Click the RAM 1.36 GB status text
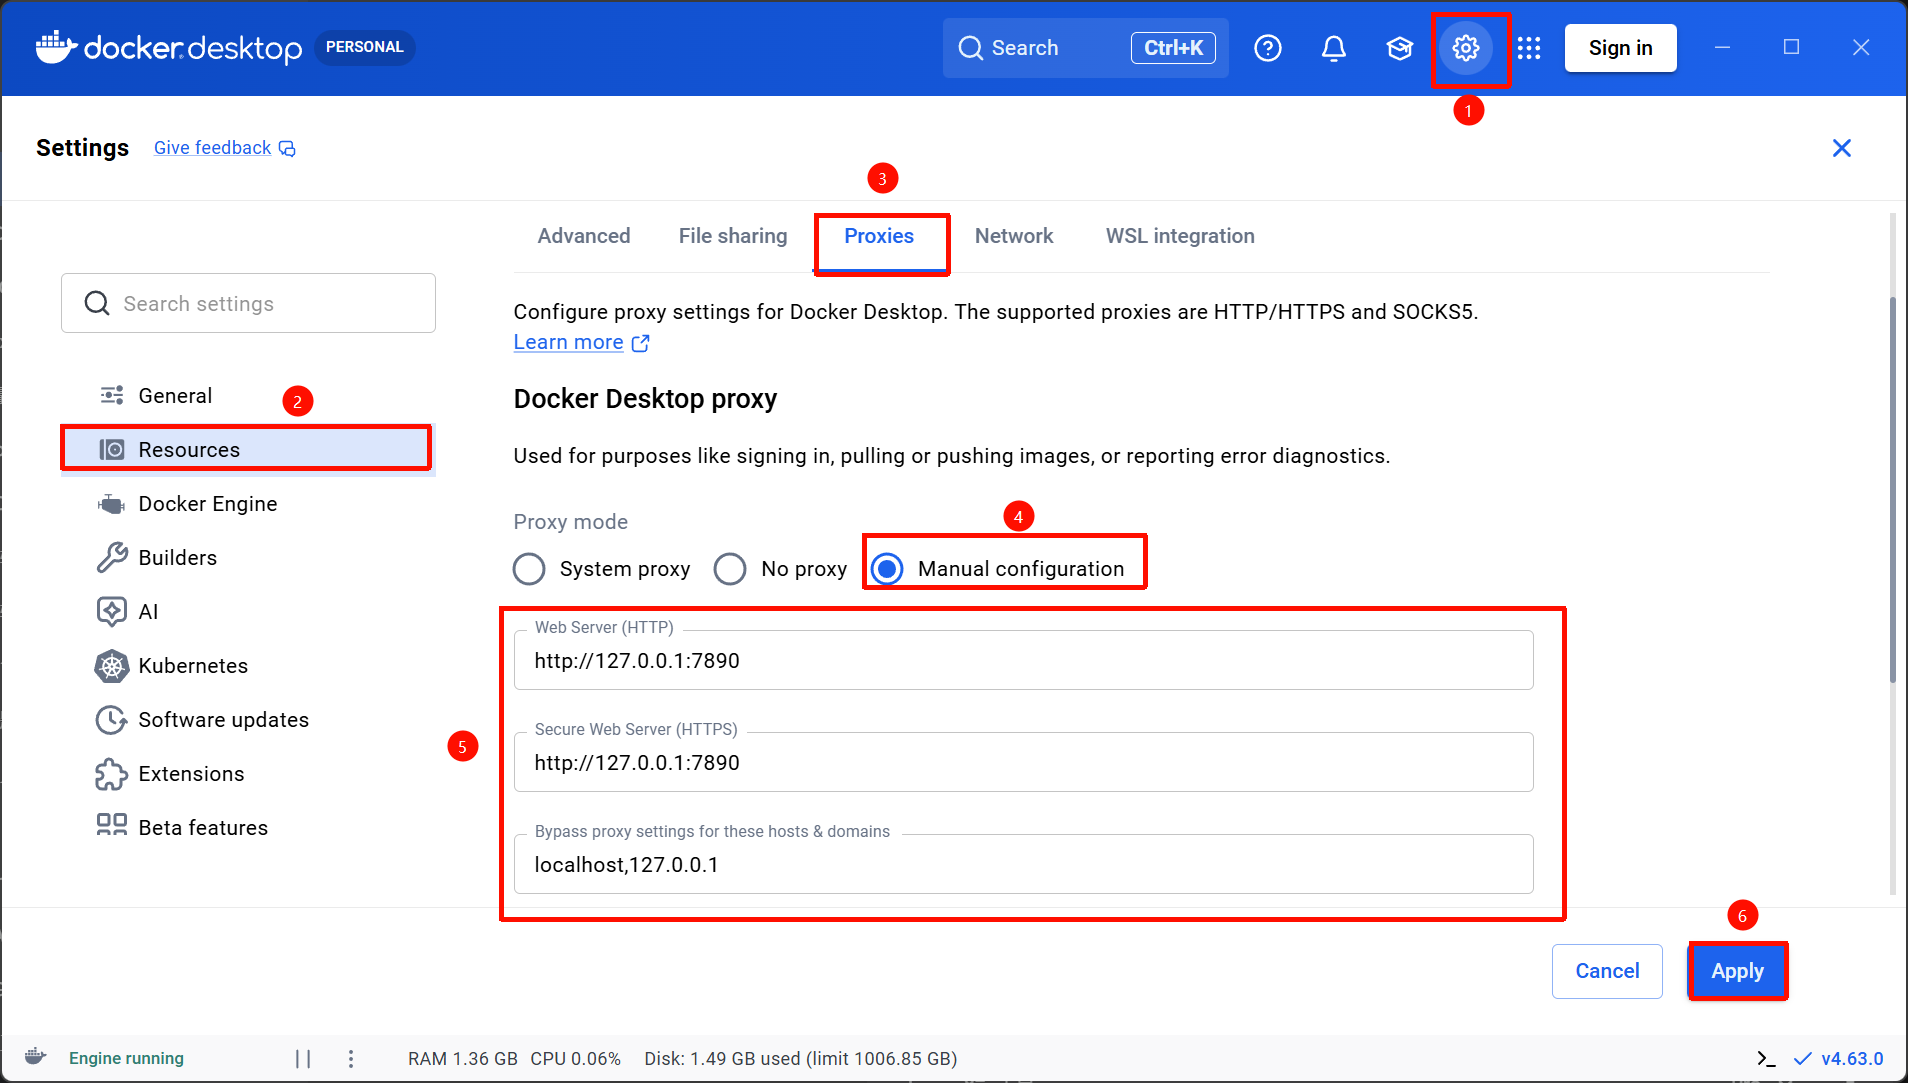 pyautogui.click(x=462, y=1058)
